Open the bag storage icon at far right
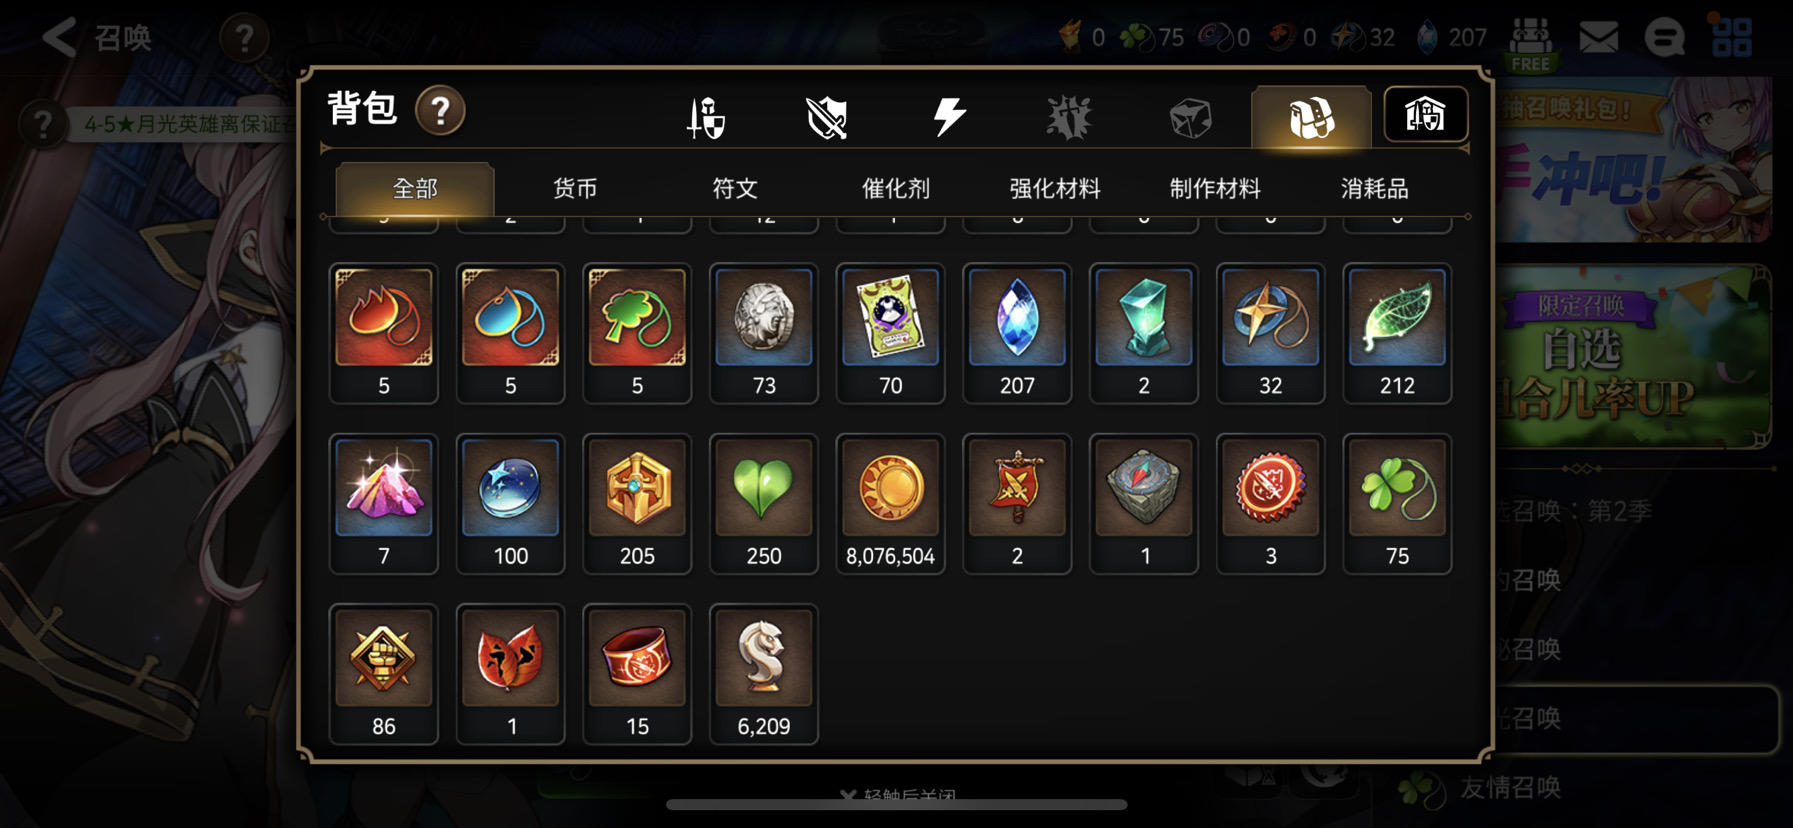The width and height of the screenshot is (1793, 828). click(1425, 114)
